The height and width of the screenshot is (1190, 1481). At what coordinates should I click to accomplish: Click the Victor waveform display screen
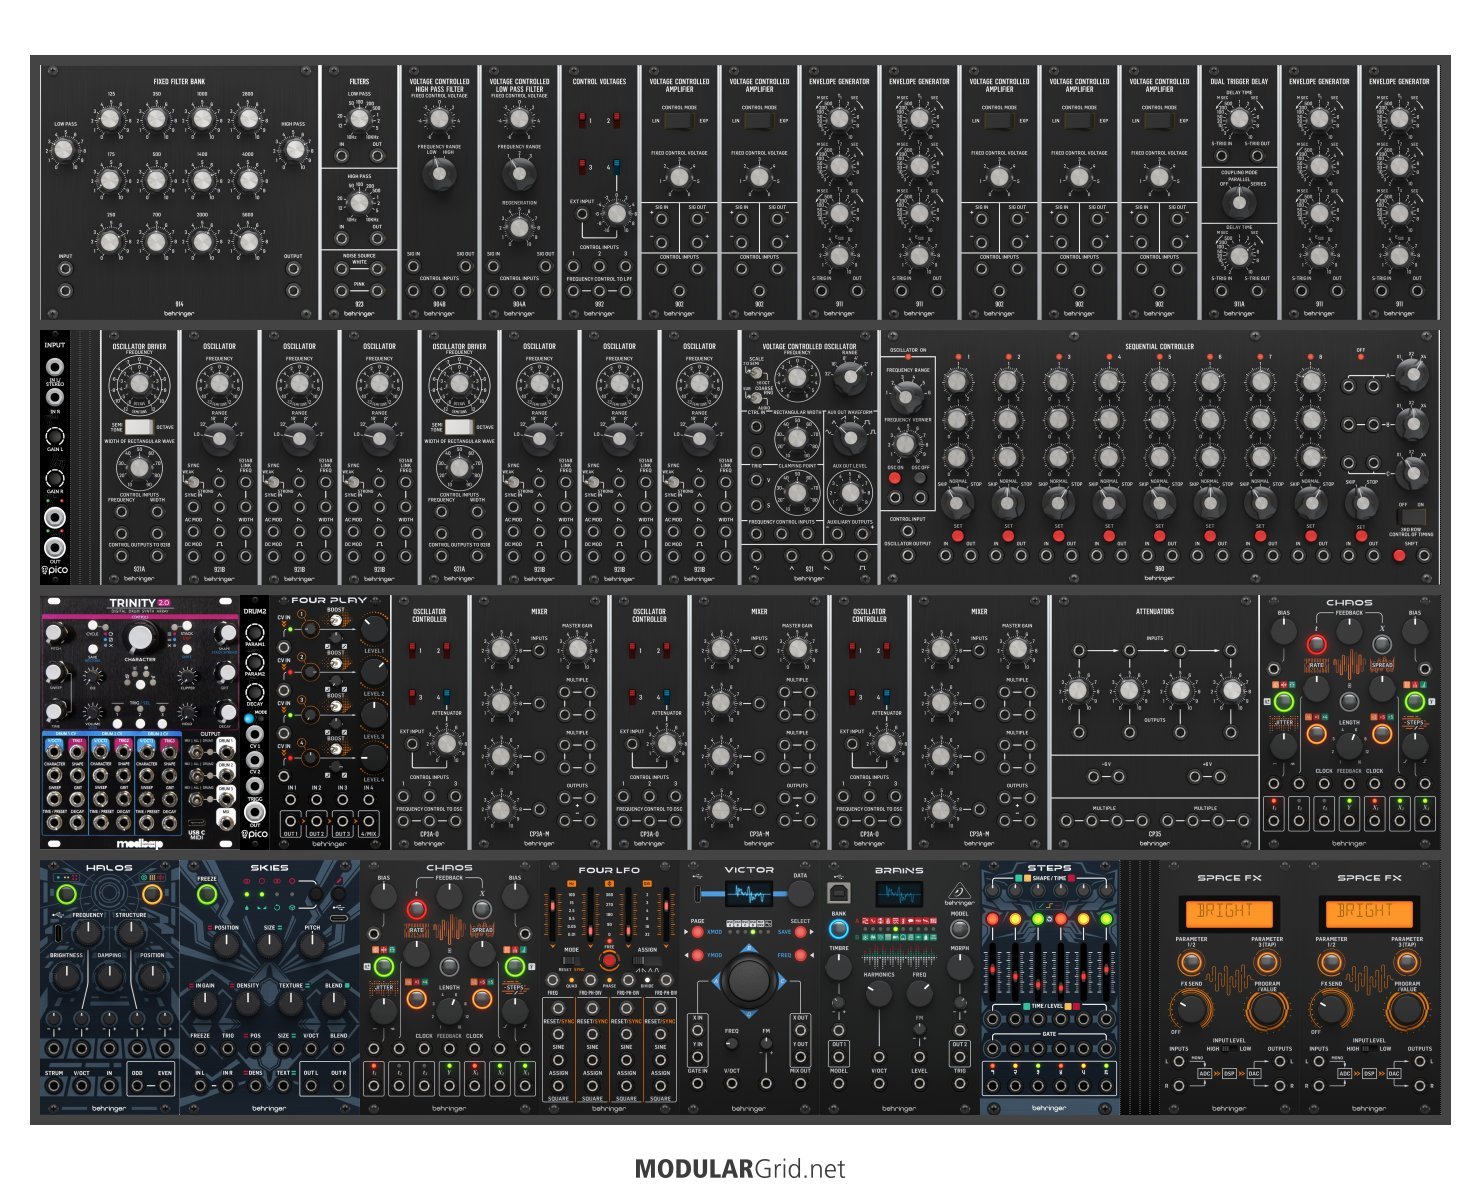[748, 895]
